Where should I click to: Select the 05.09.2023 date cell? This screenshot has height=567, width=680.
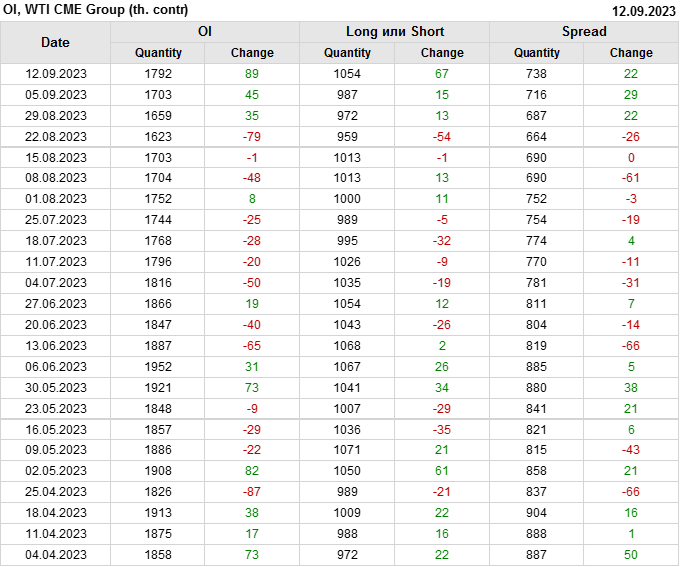55,95
